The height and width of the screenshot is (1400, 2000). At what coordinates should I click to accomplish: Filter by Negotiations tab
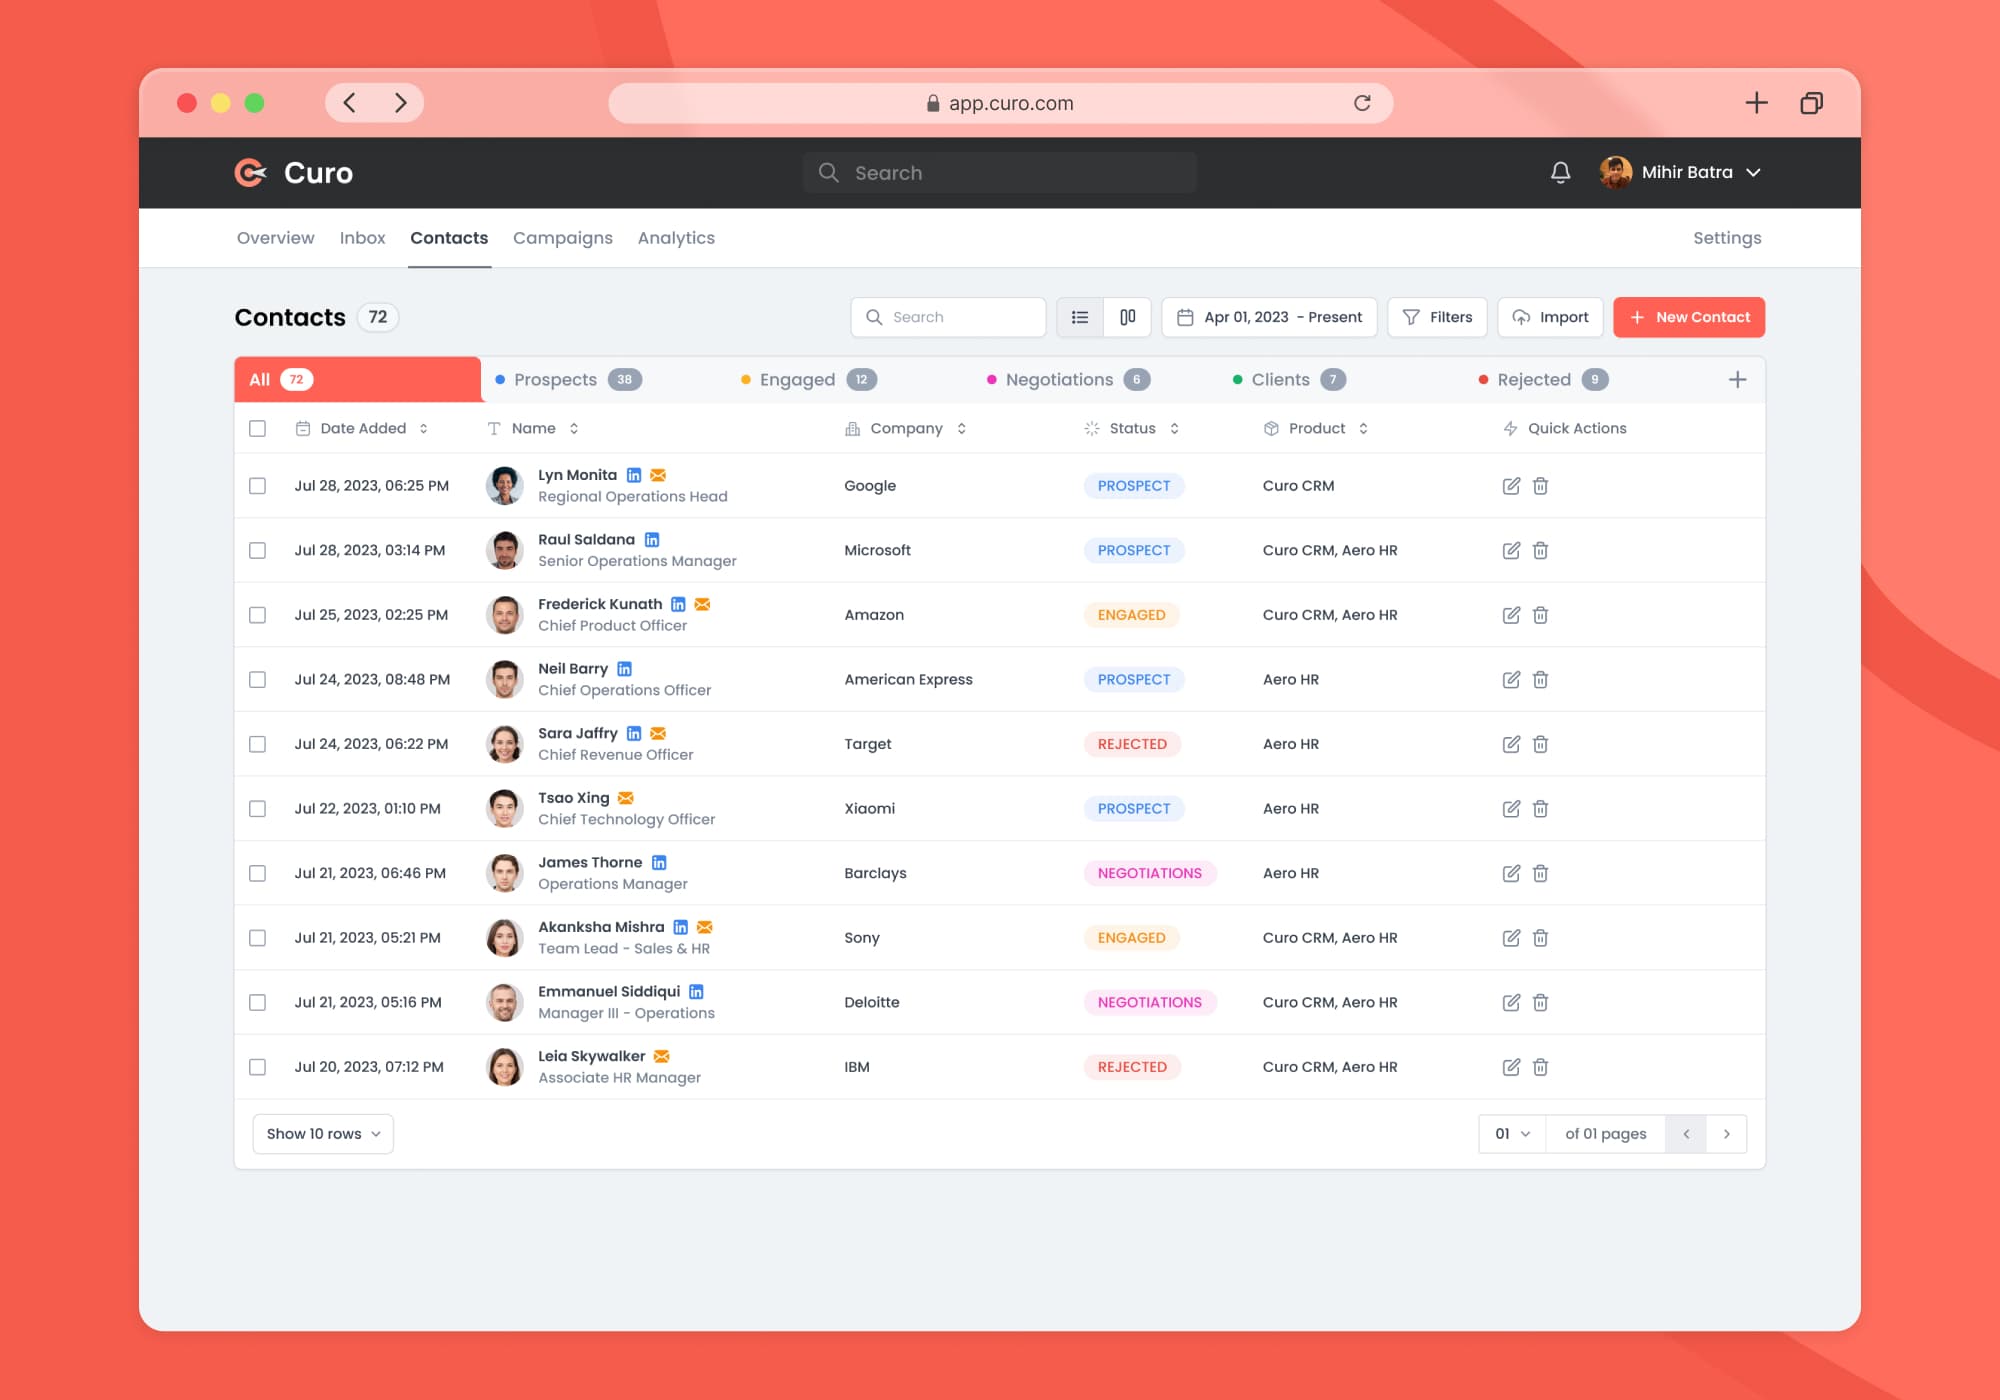(x=1068, y=379)
